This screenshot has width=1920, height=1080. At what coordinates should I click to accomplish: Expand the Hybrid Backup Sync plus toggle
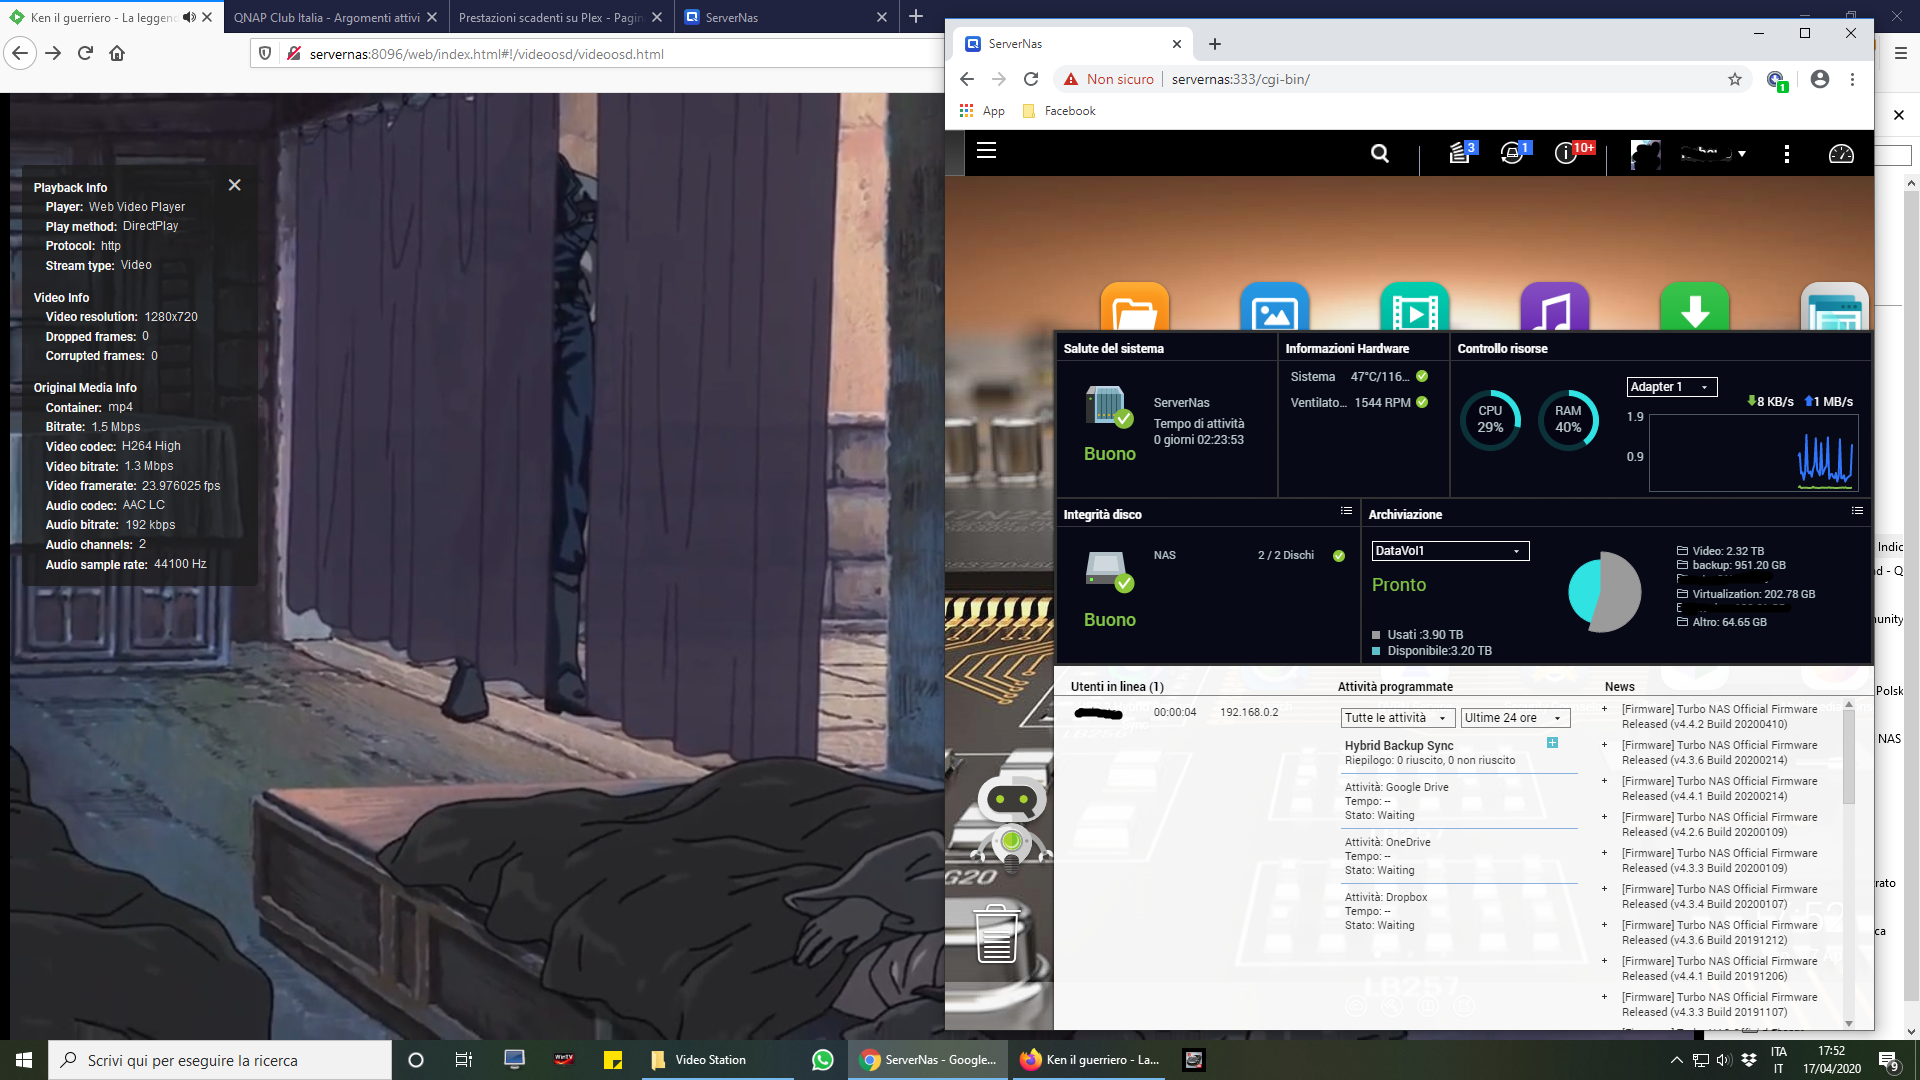[1552, 743]
